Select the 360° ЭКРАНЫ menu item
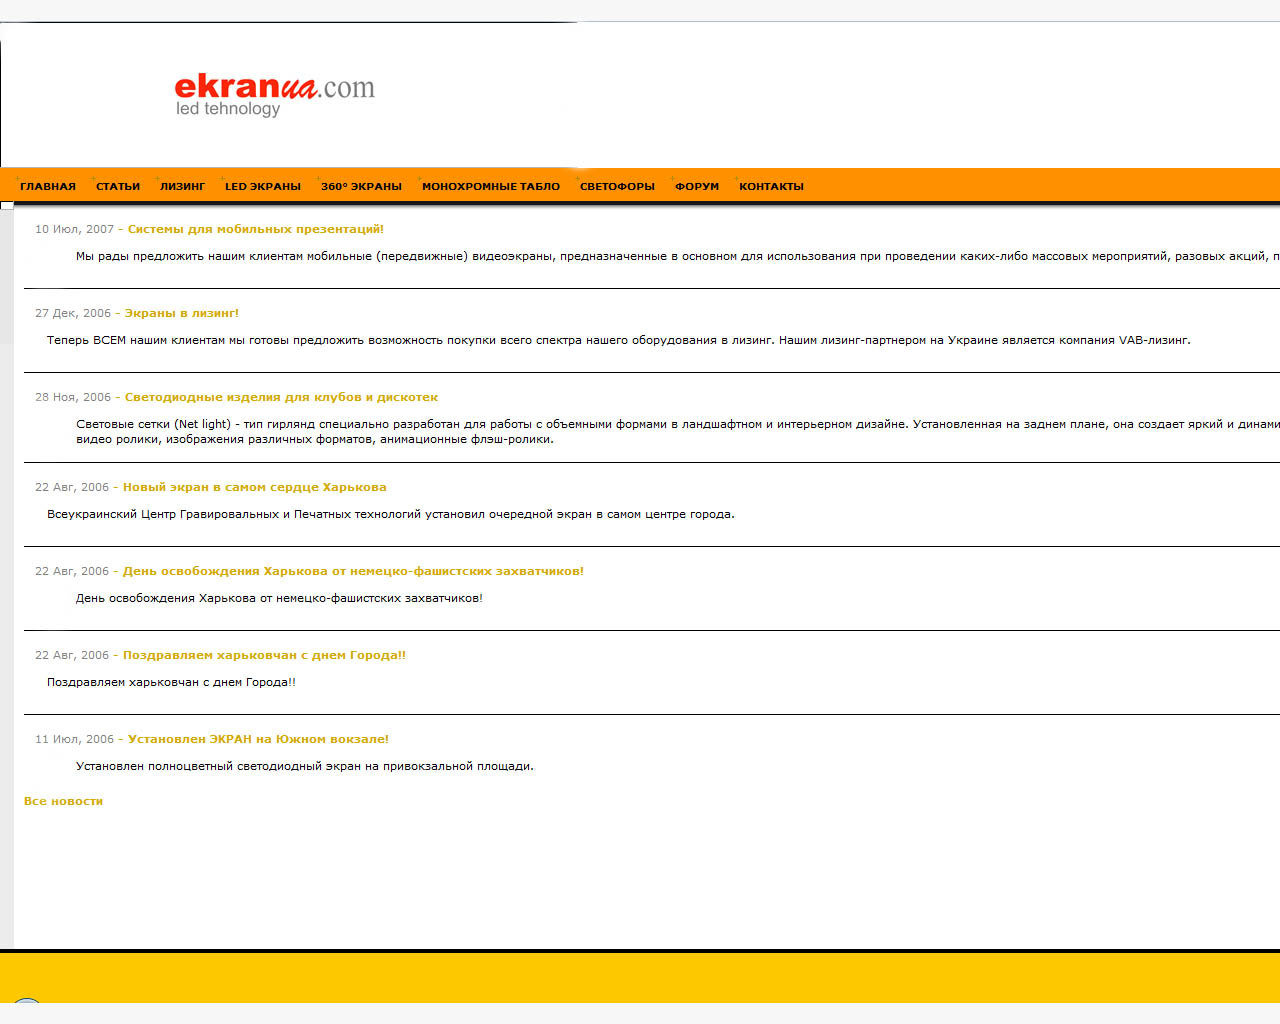The image size is (1280, 1024). click(361, 186)
